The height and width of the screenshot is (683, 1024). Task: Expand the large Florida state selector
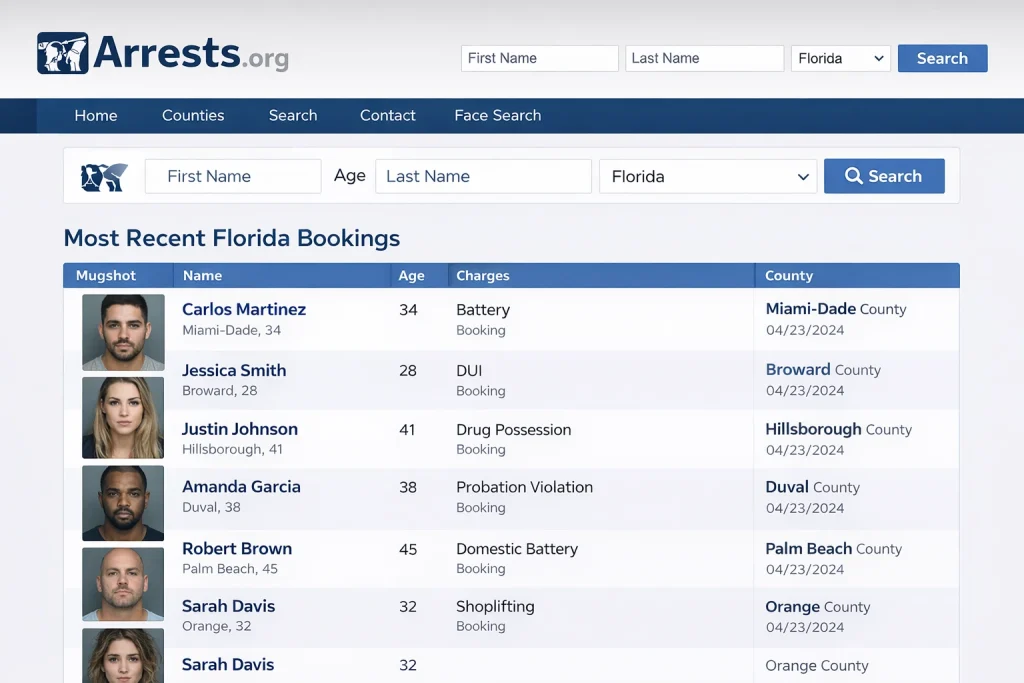point(708,176)
